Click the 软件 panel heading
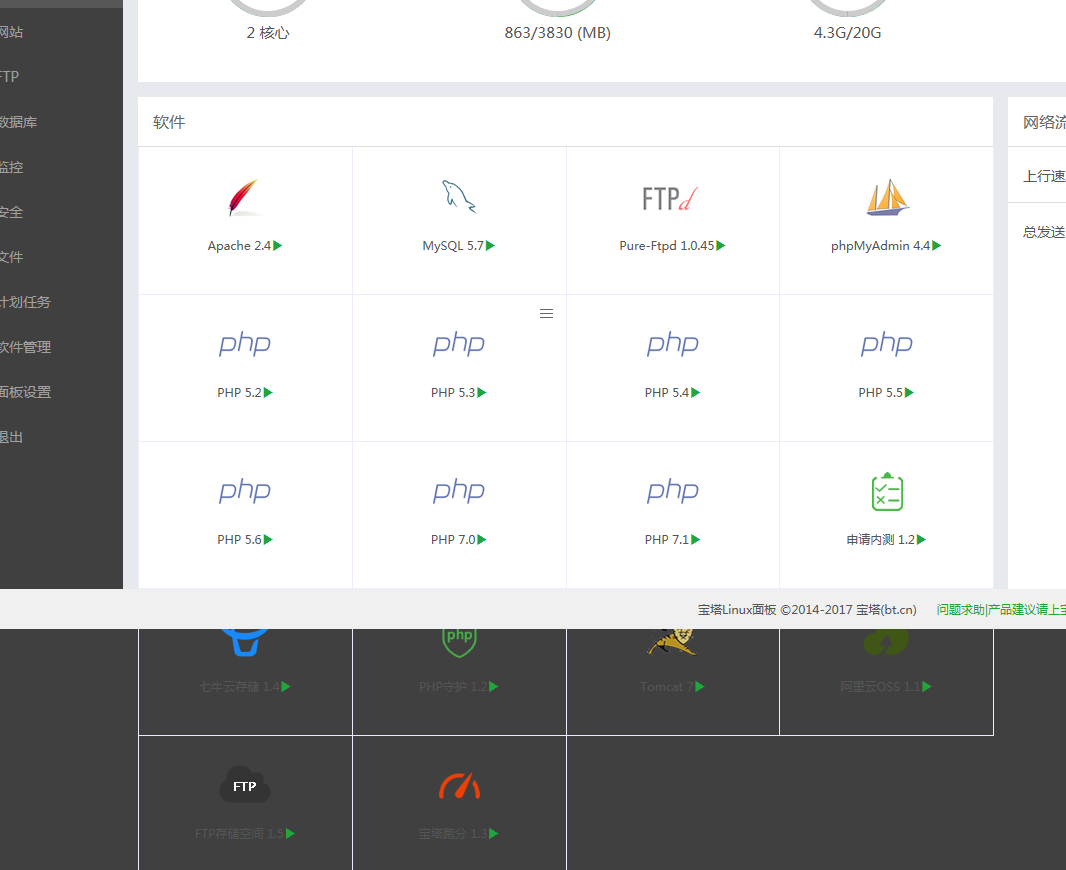 coord(169,122)
